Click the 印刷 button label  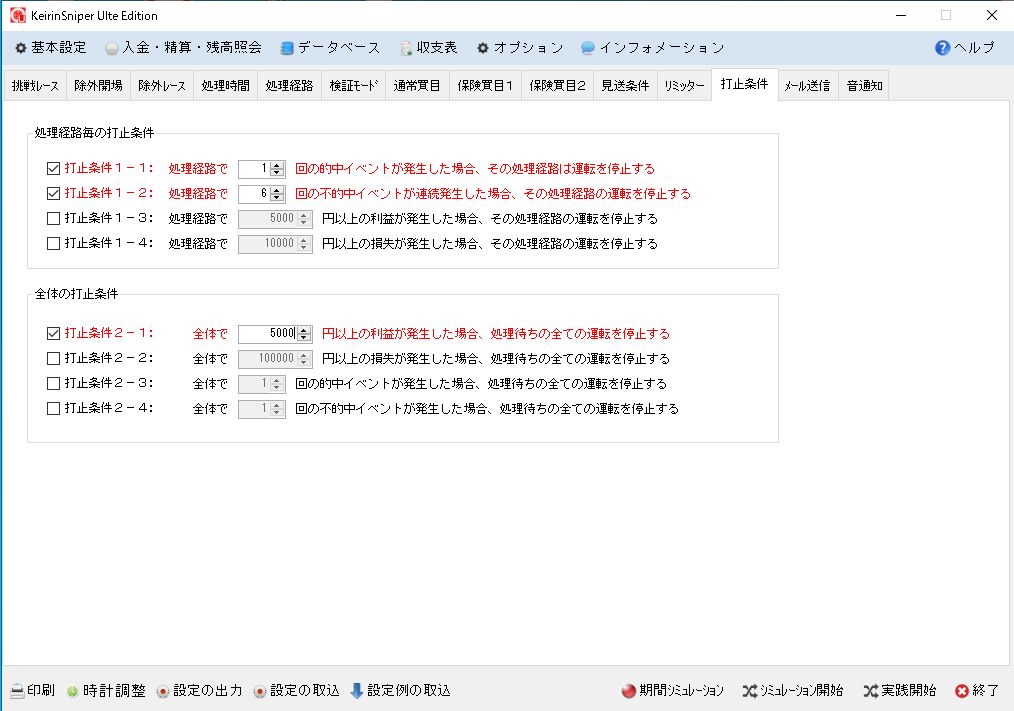pos(41,691)
